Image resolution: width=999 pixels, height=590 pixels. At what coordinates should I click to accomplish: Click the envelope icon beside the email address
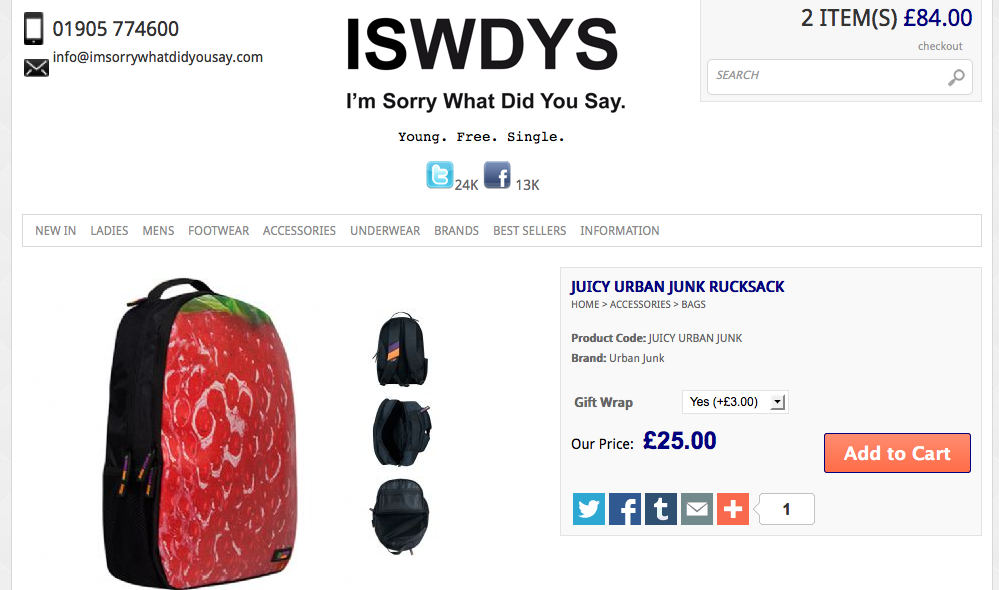tap(36, 68)
